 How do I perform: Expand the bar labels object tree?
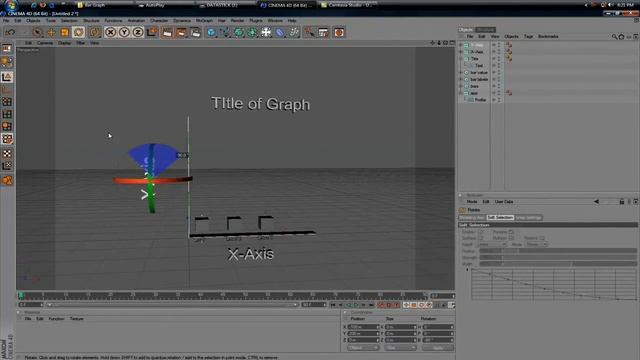click(x=461, y=79)
